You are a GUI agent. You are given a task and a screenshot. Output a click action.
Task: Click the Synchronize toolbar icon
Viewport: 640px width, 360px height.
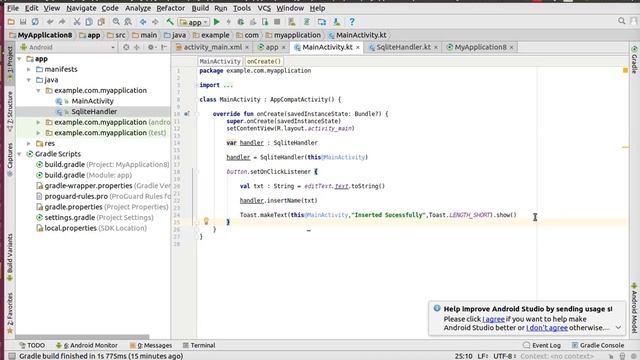pos(36,22)
